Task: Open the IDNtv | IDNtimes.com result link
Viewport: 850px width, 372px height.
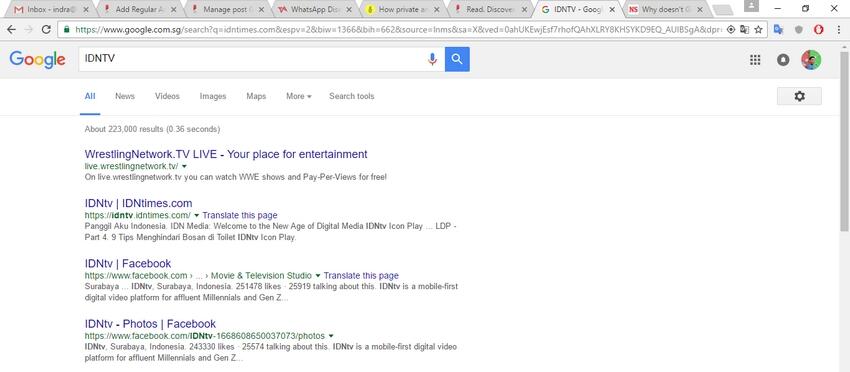Action: [138, 203]
